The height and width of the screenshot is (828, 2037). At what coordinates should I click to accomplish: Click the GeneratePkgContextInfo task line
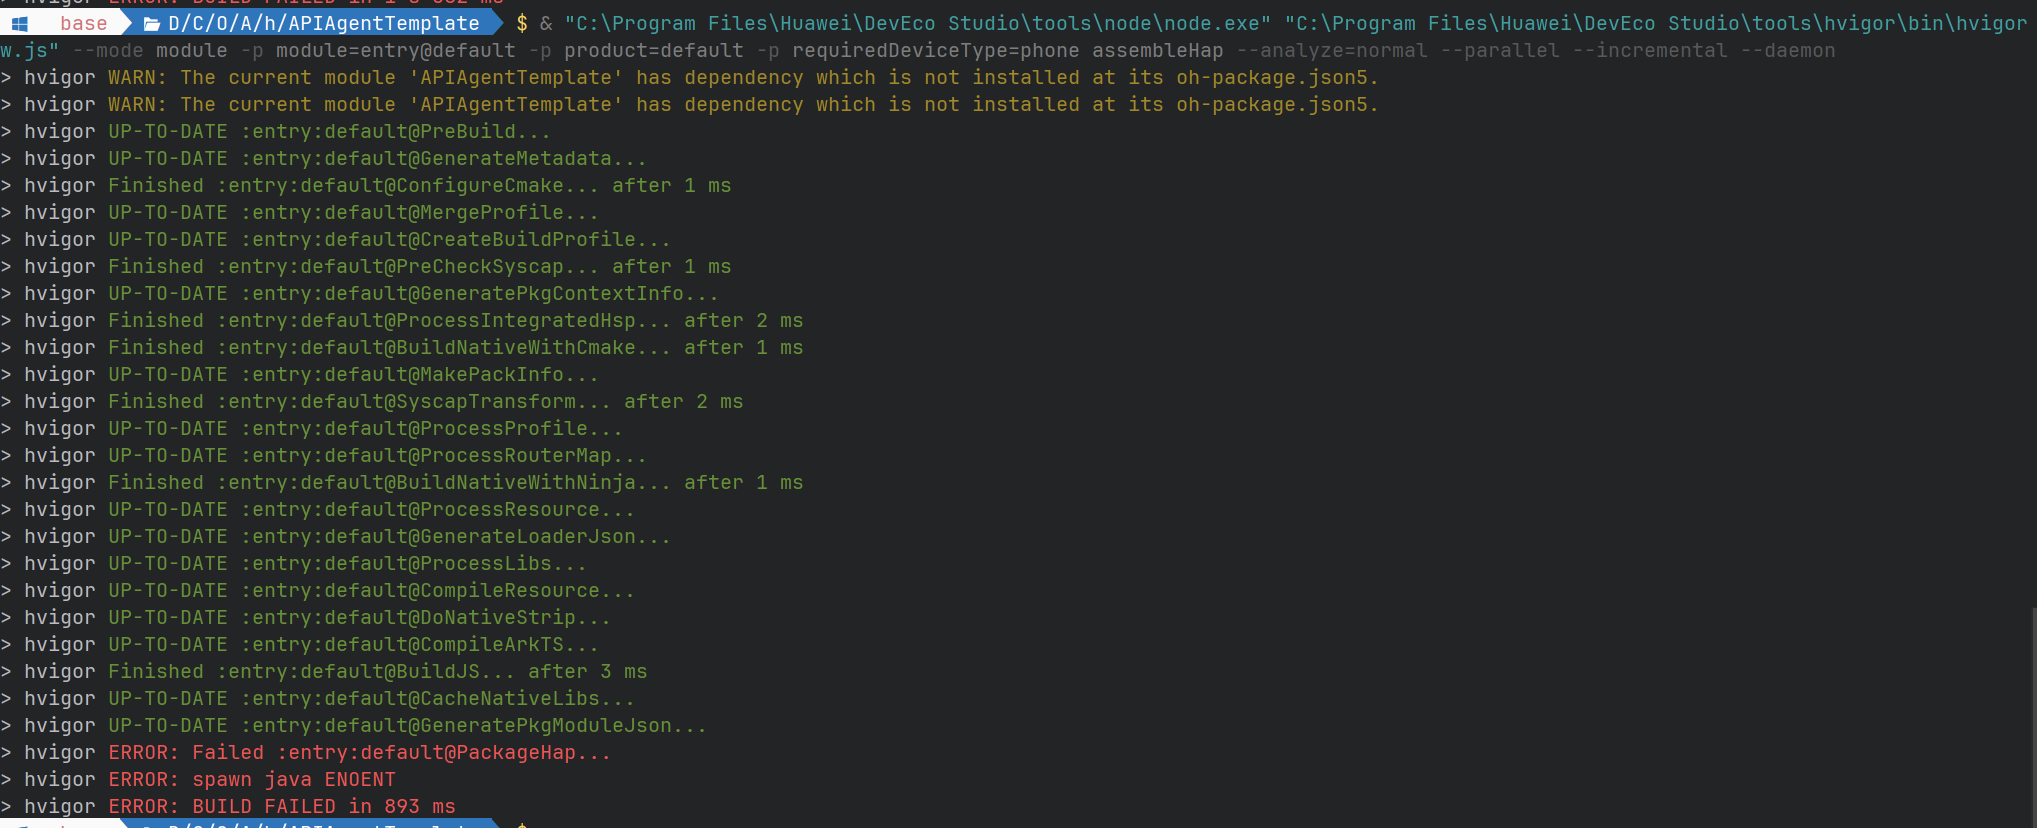pos(360,293)
